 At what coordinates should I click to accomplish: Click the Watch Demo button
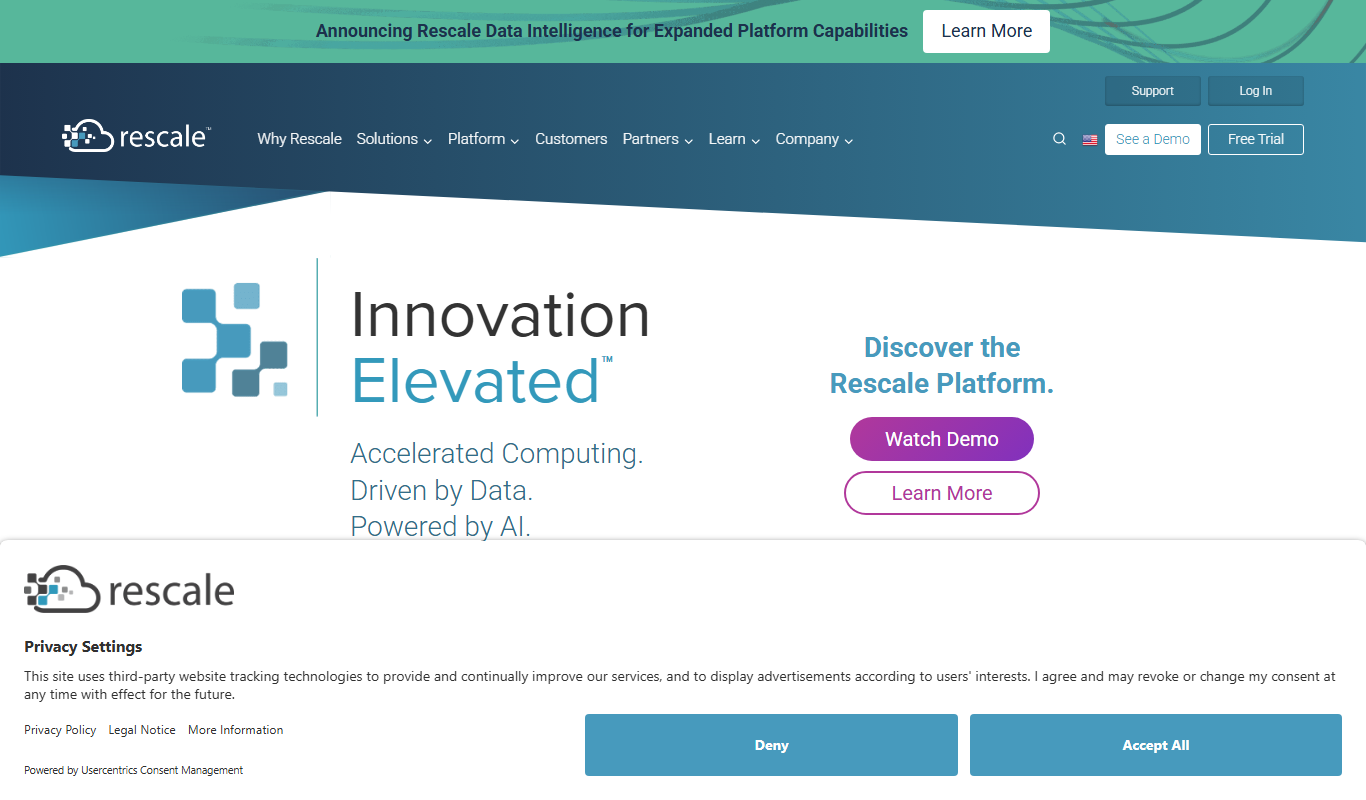pos(942,439)
